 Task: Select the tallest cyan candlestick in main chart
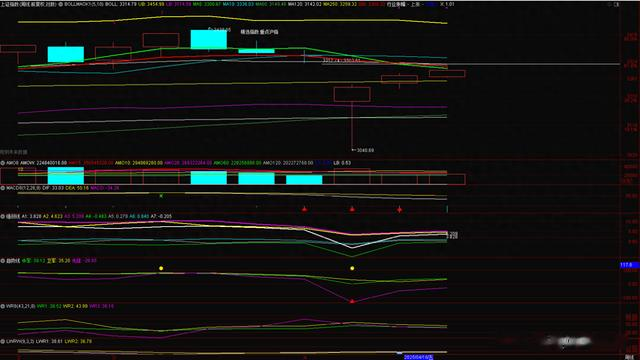coord(209,40)
